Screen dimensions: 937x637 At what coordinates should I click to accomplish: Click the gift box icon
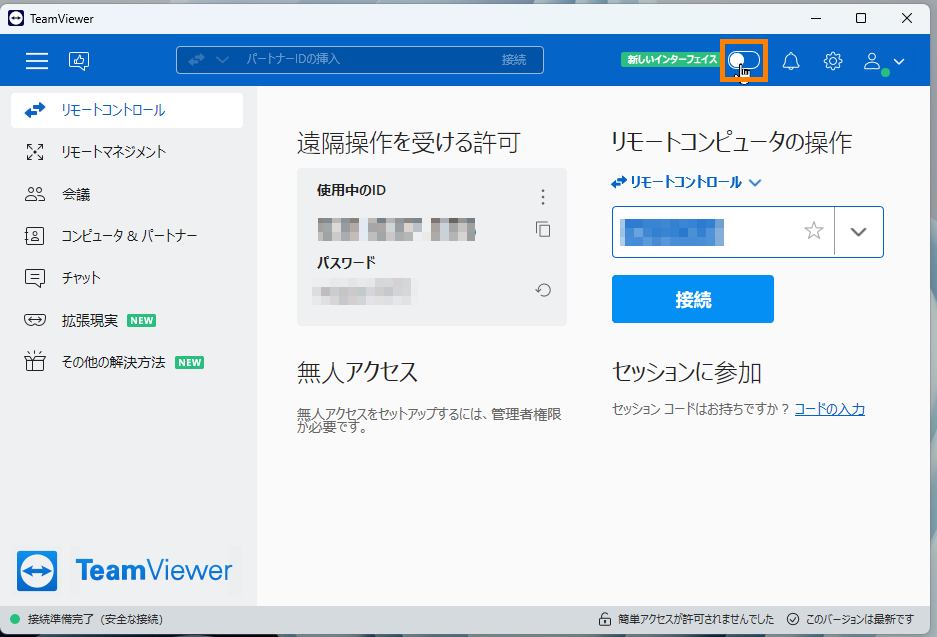pyautogui.click(x=35, y=361)
